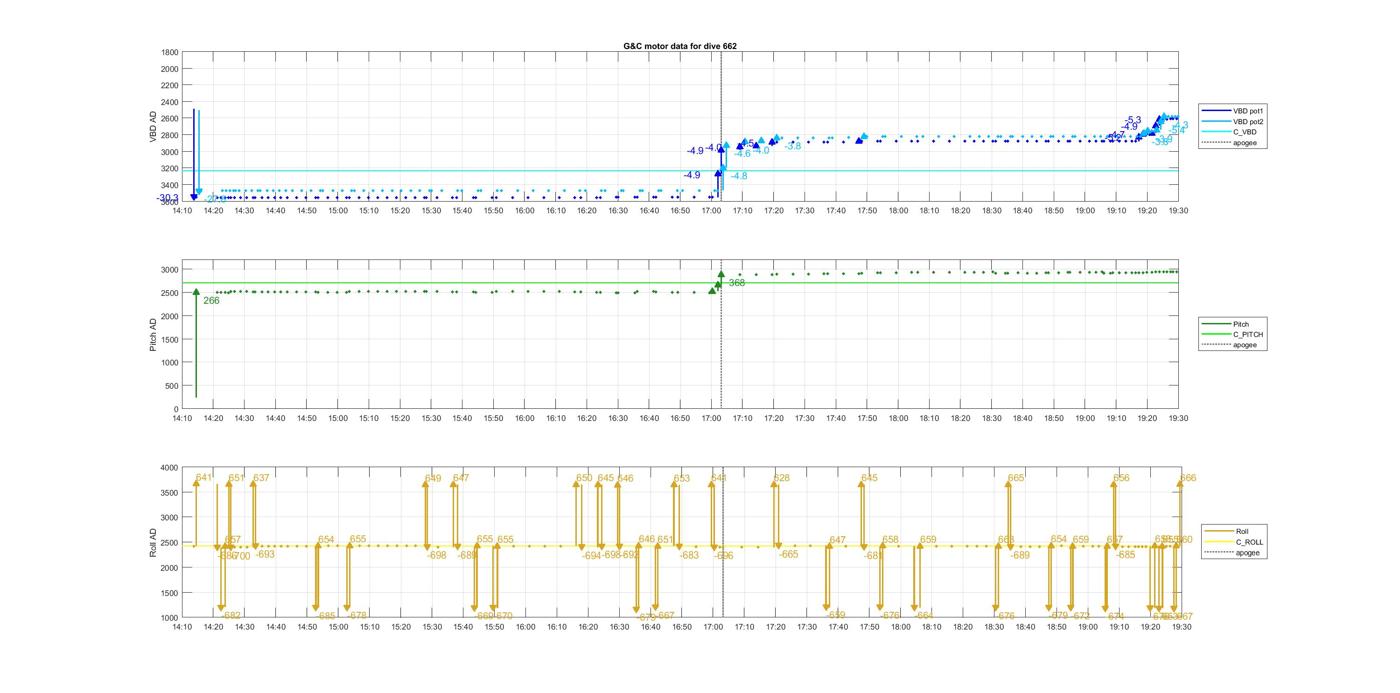Click the '650' roll data label
Viewport: 1400px width, 693px height.
point(584,478)
